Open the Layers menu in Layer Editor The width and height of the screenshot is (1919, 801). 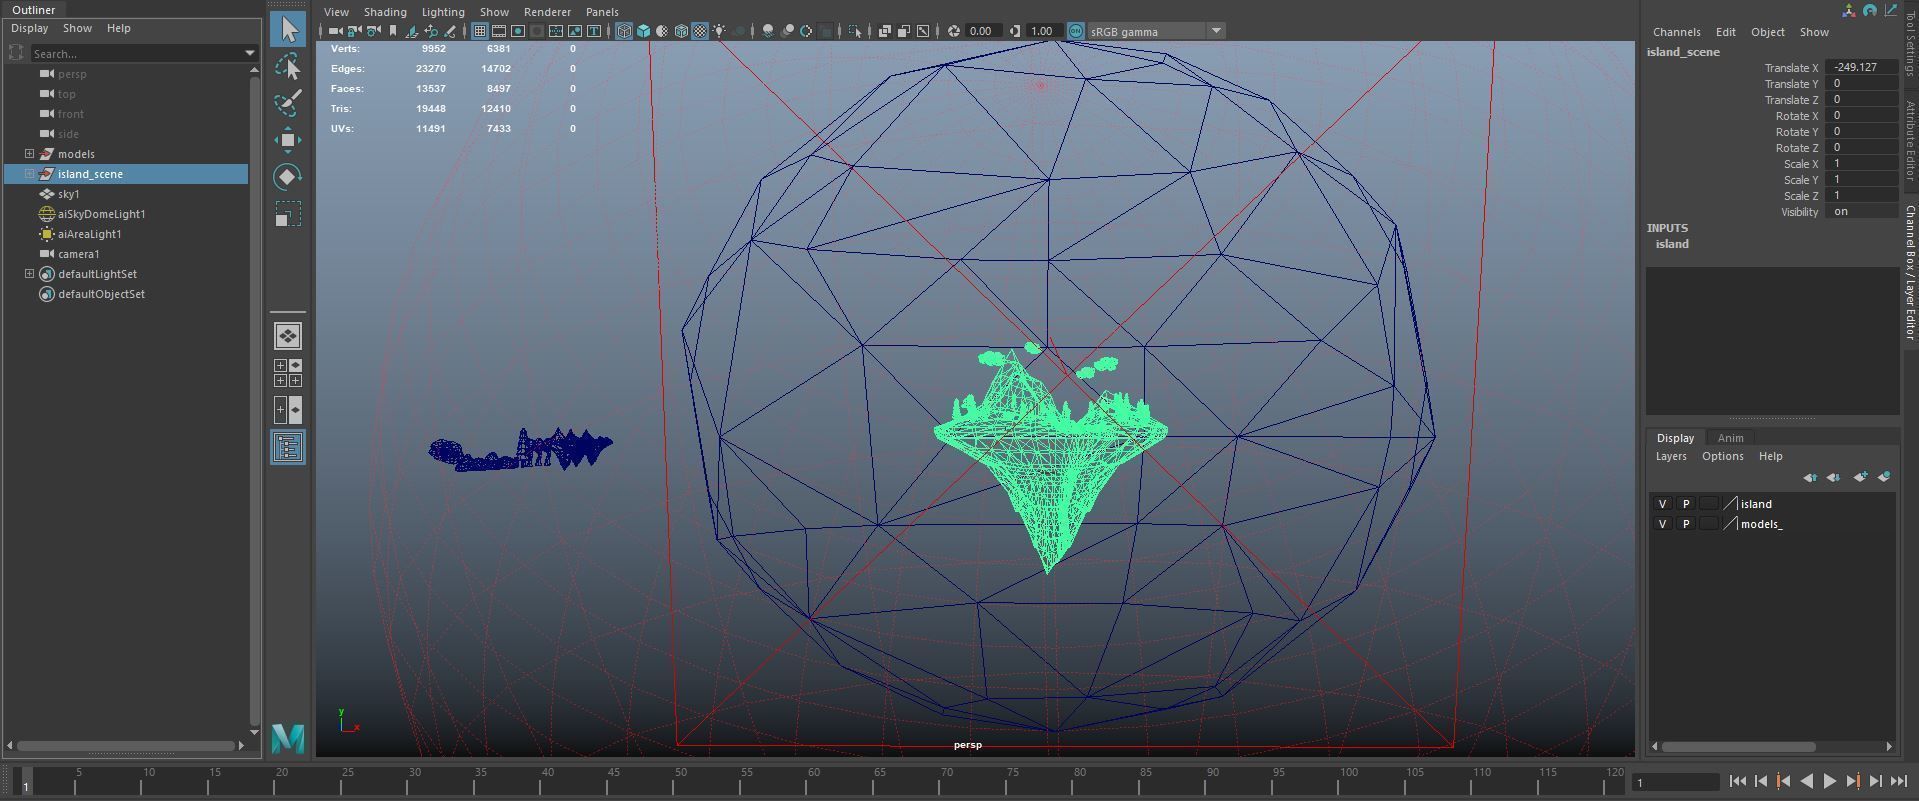click(x=1671, y=456)
